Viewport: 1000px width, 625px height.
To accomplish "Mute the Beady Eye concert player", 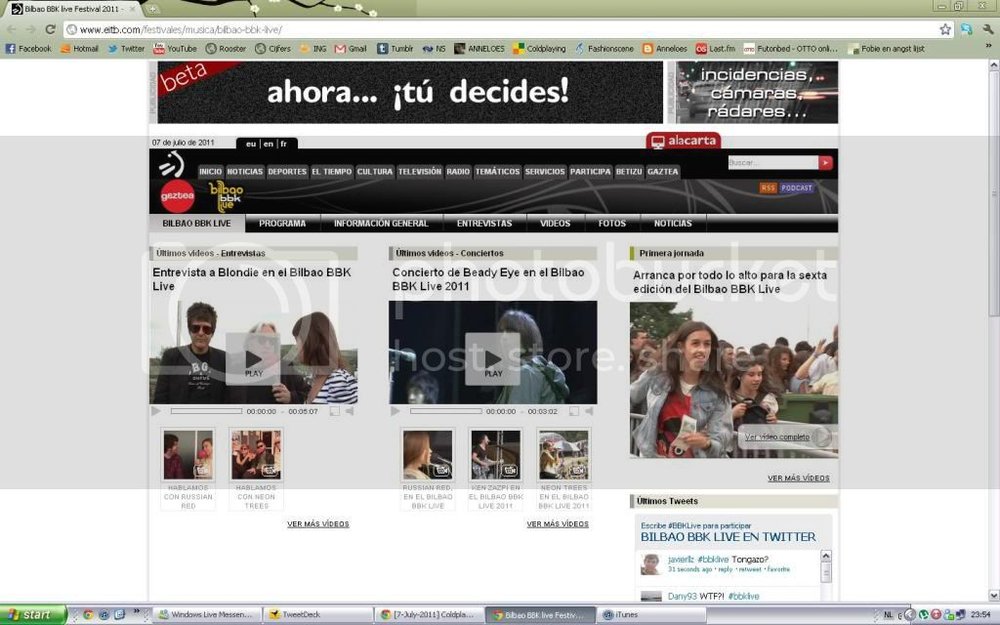I will point(589,411).
